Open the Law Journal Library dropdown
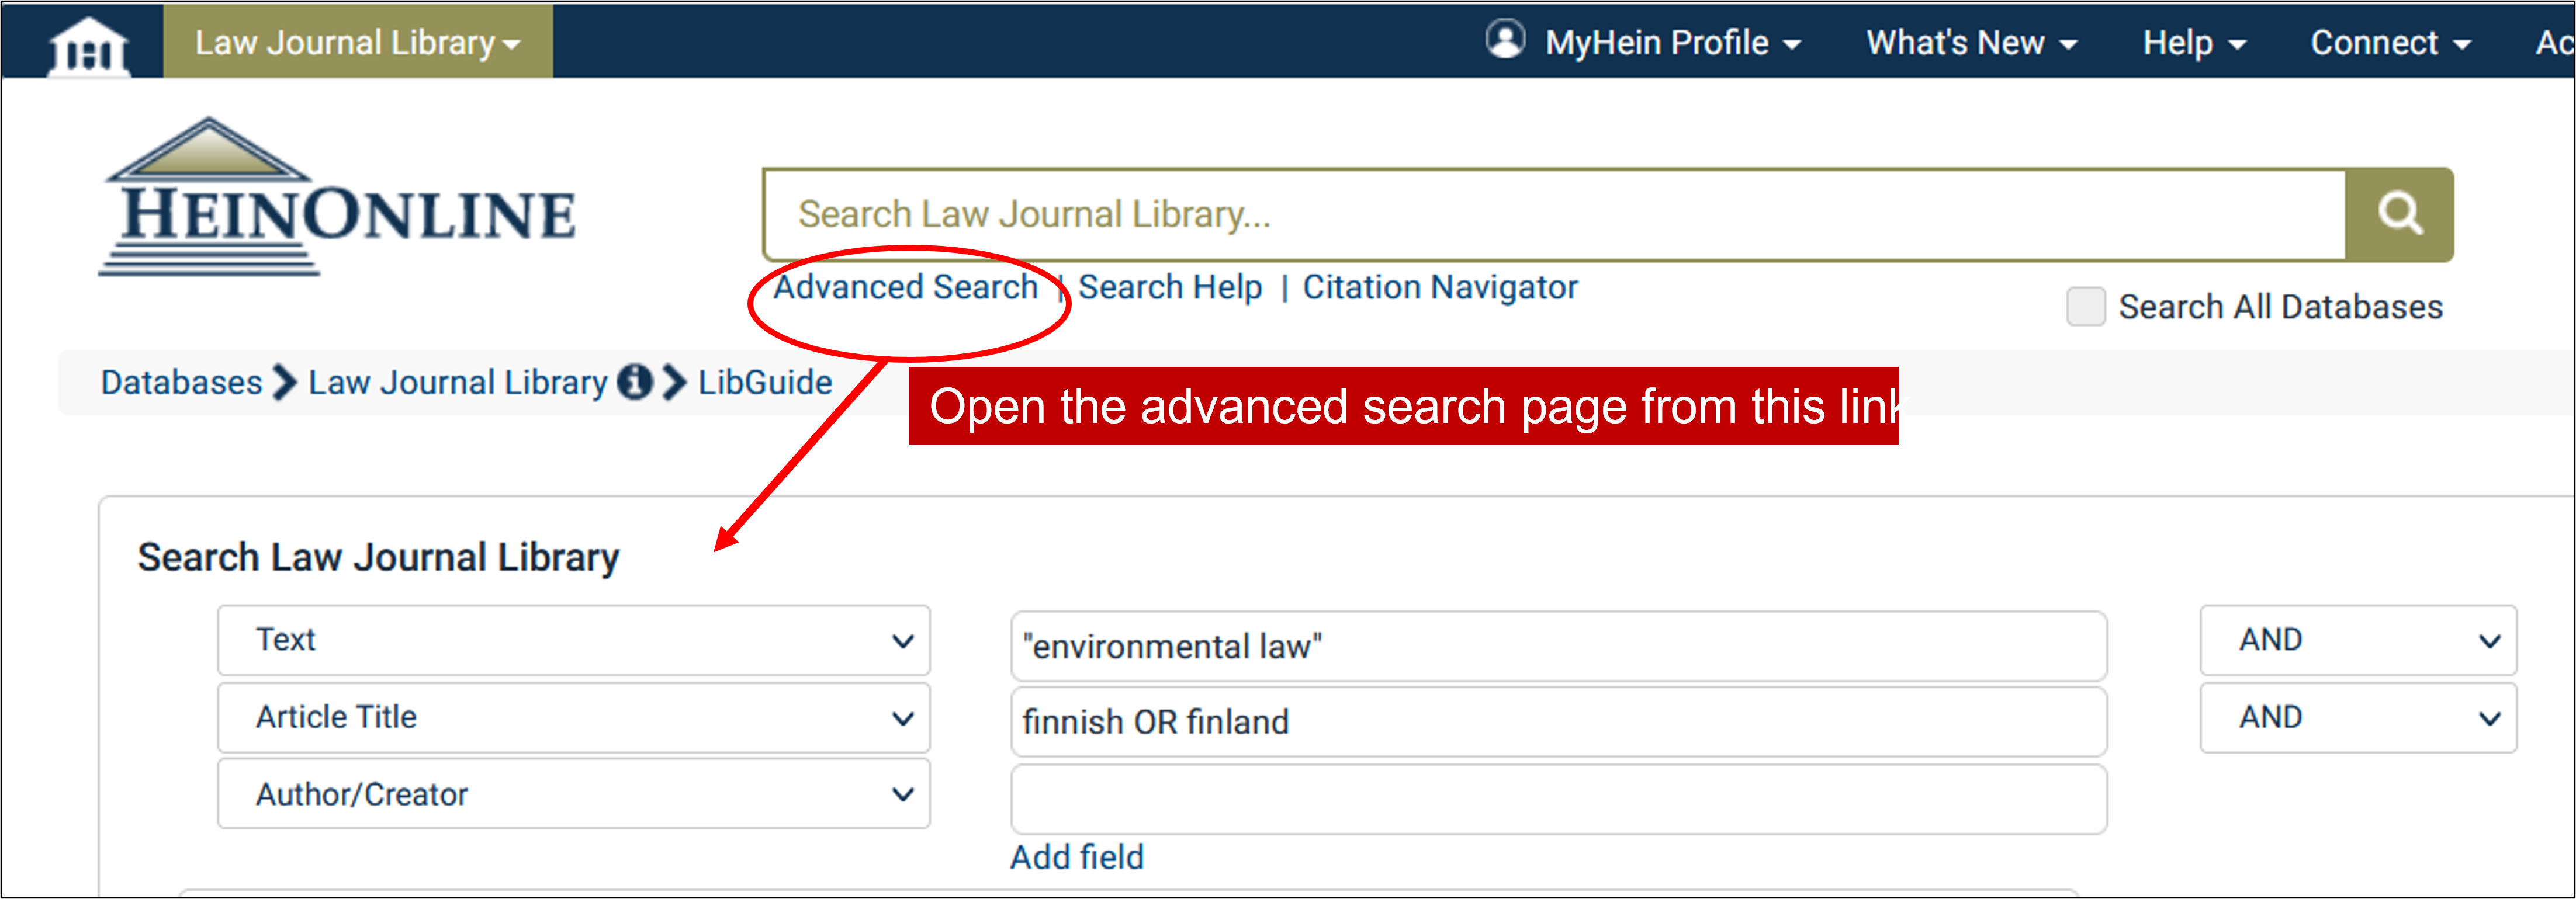 coord(358,42)
